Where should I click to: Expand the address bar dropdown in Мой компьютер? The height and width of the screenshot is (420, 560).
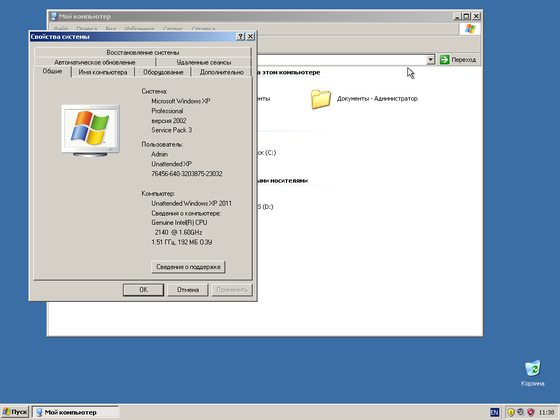point(431,60)
